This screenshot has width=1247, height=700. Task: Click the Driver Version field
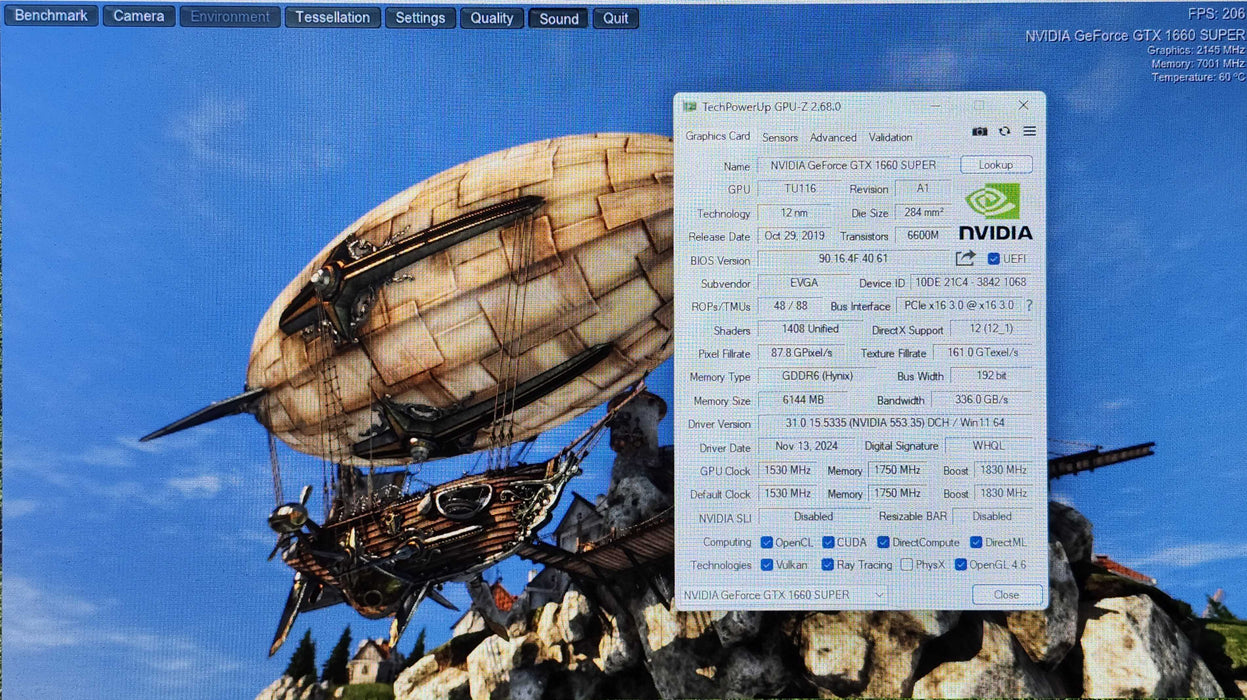pyautogui.click(x=895, y=424)
